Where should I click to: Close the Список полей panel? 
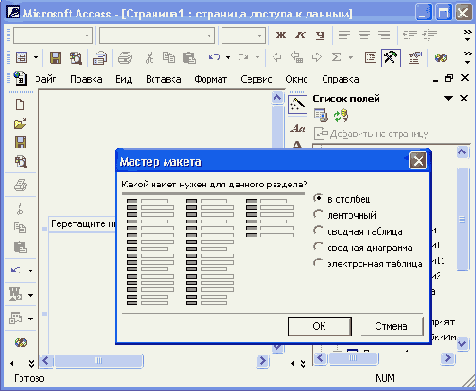click(464, 99)
